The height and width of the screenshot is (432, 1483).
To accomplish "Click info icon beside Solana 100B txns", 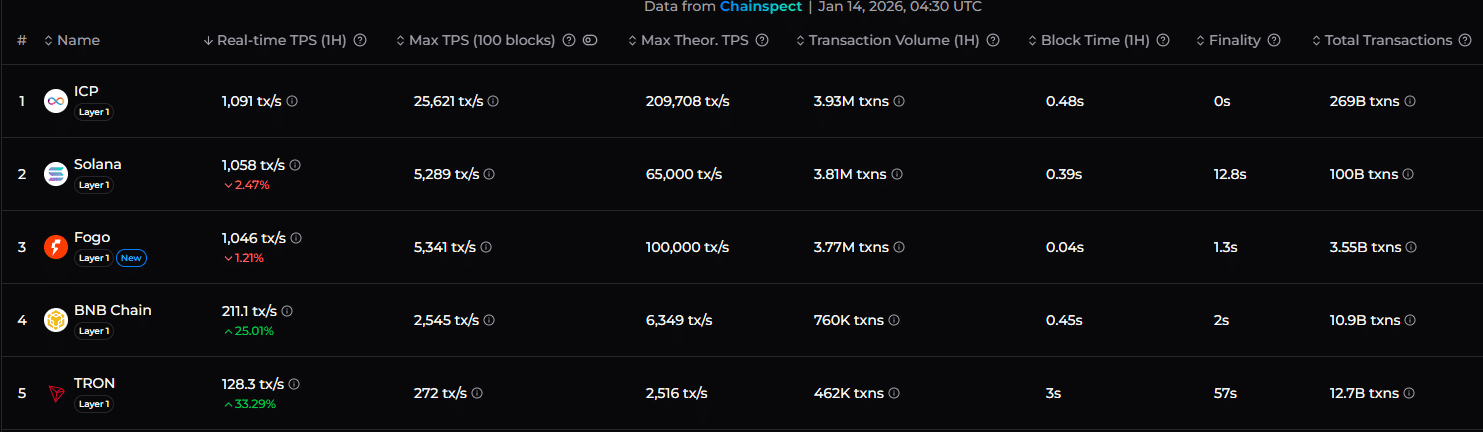I will pyautogui.click(x=1408, y=174).
